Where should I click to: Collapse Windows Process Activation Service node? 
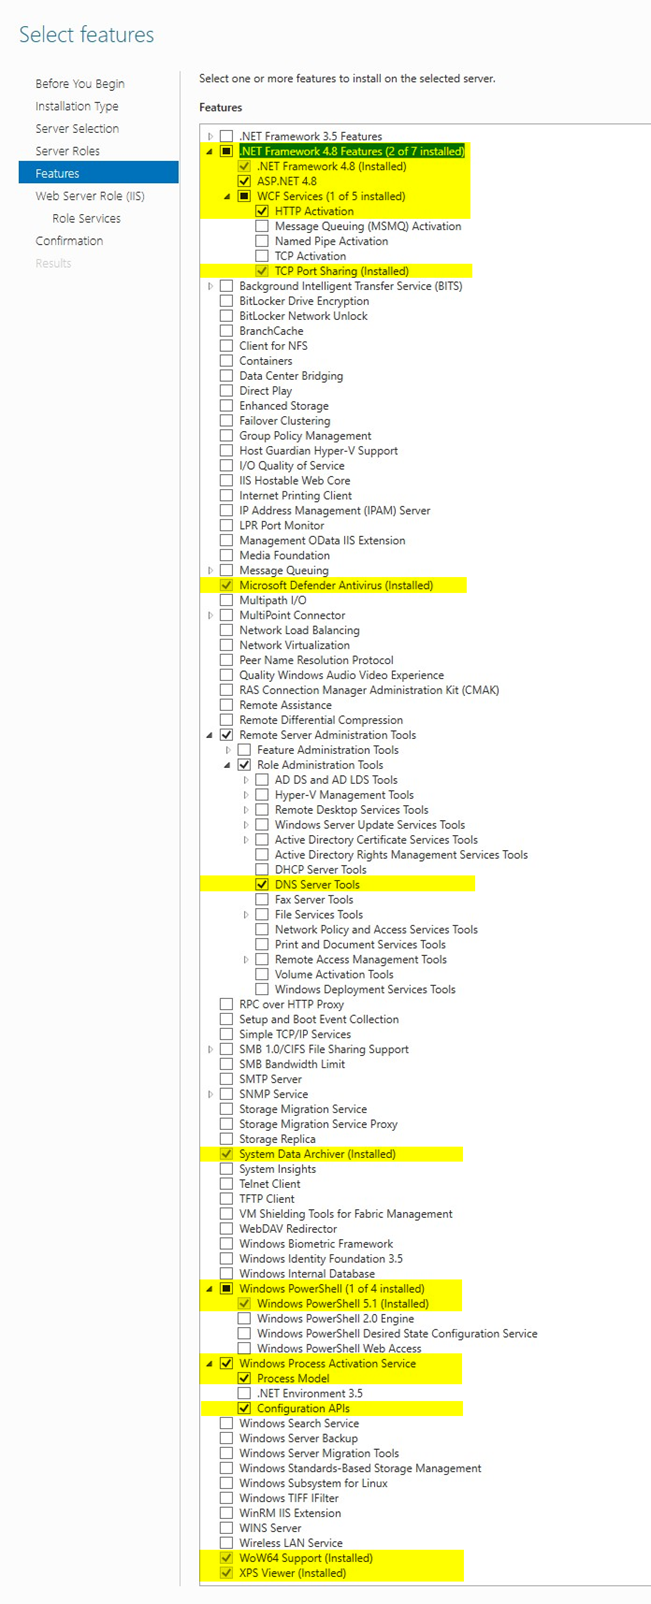click(x=210, y=1363)
